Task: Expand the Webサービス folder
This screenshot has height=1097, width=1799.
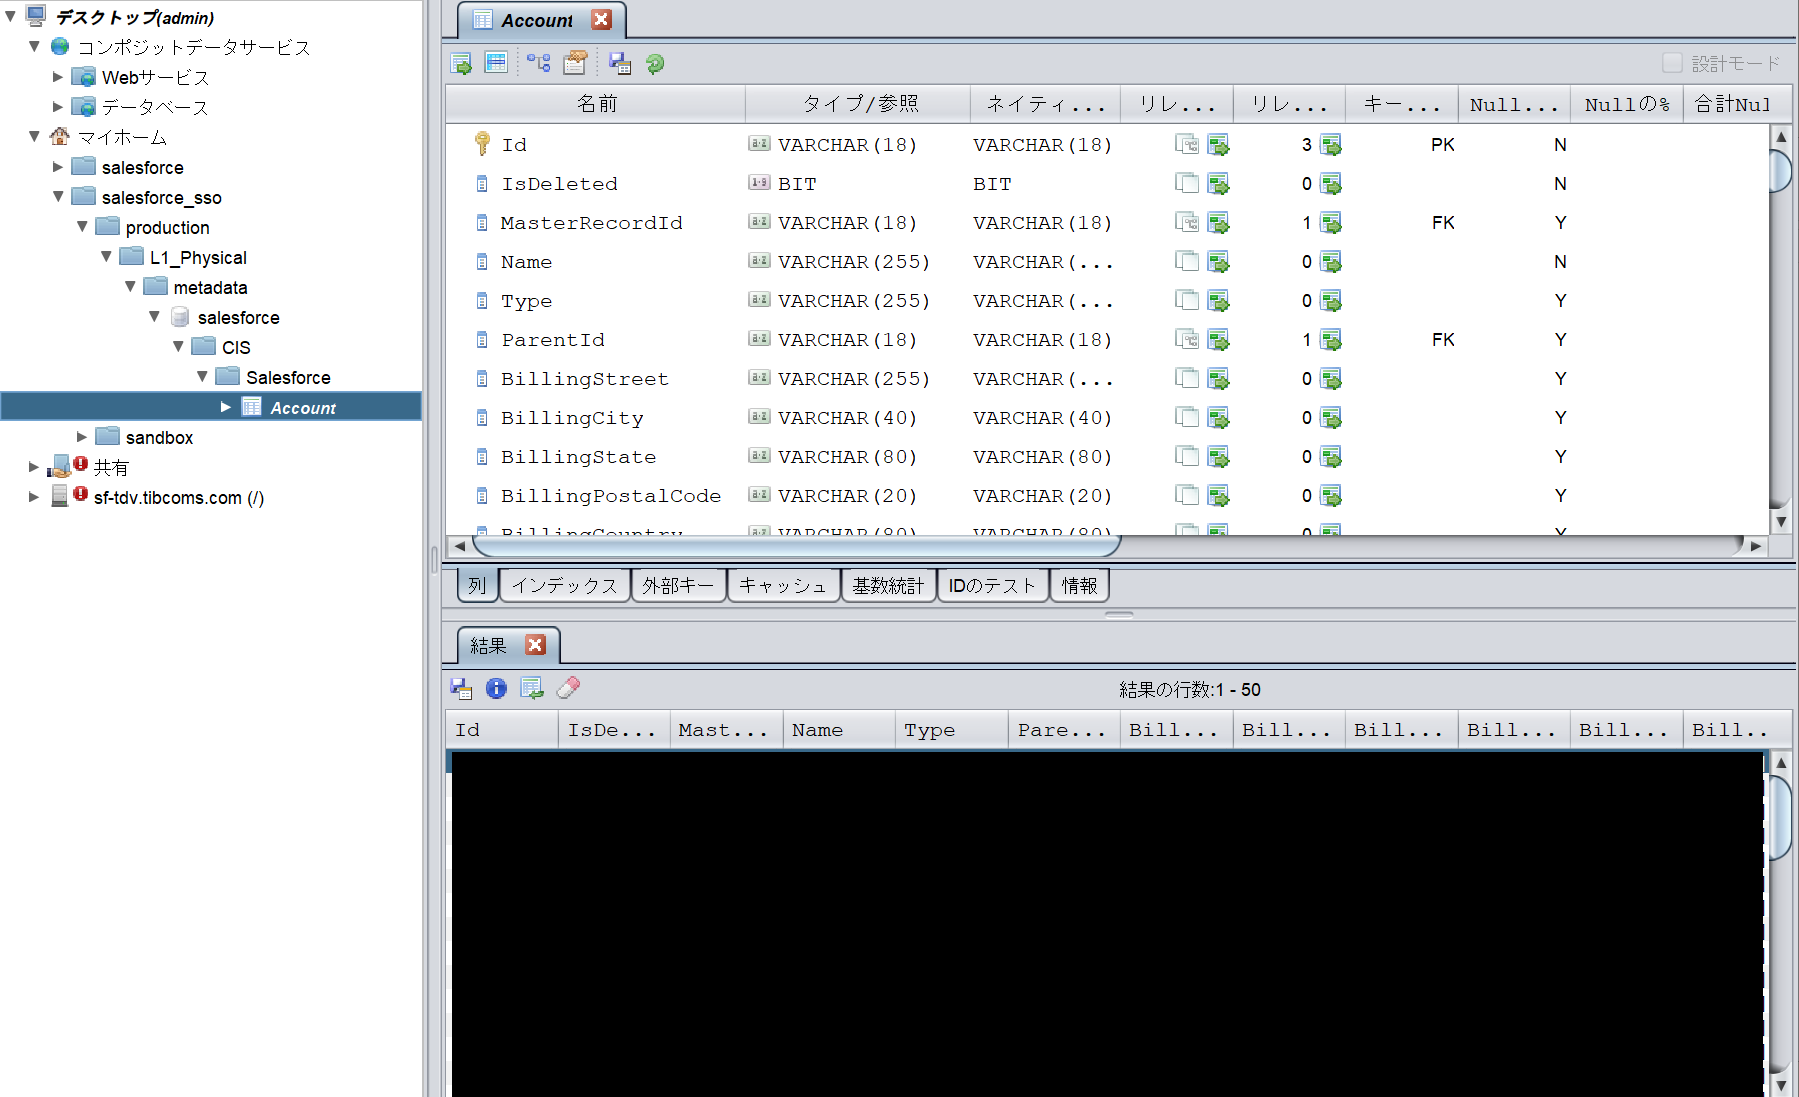Action: click(x=58, y=77)
